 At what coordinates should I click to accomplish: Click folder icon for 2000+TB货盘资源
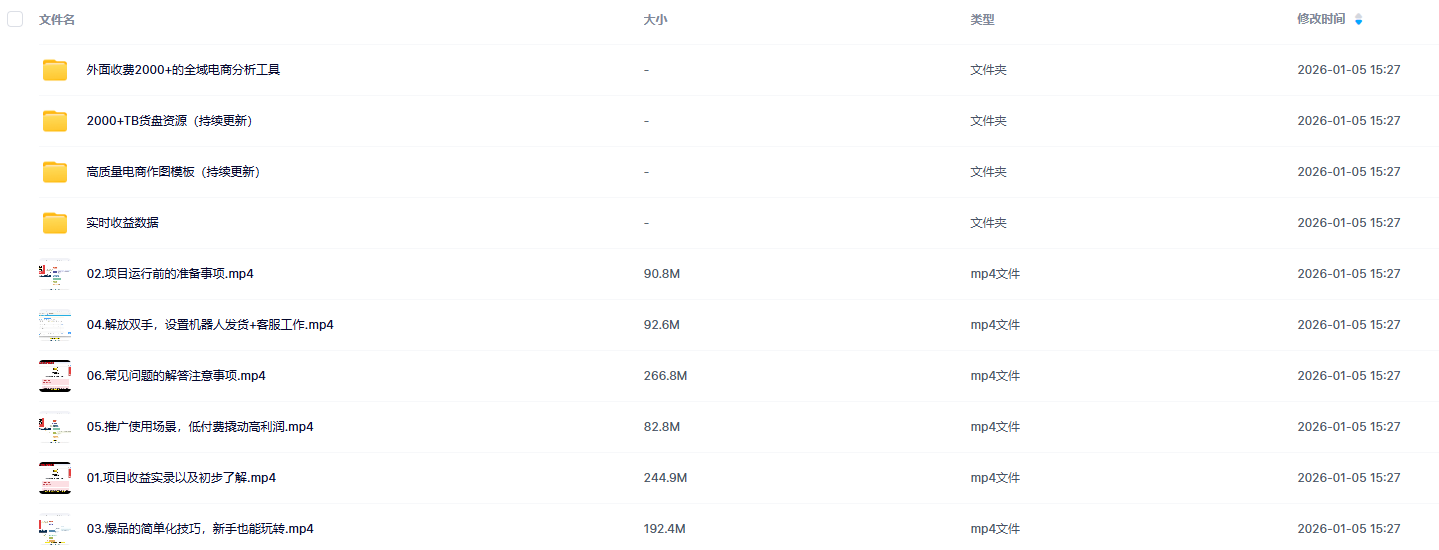point(55,121)
